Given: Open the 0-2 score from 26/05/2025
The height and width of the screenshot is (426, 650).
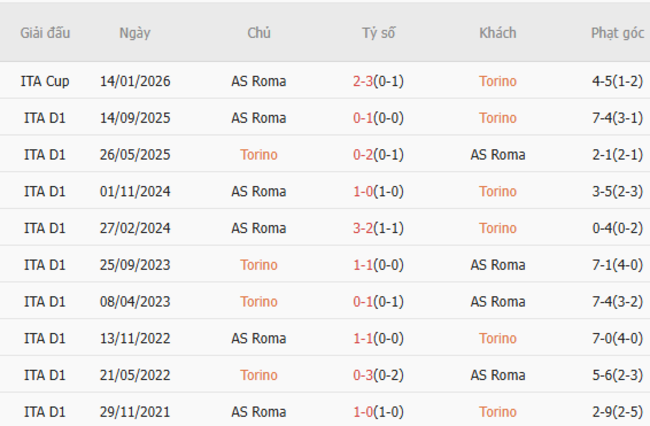Looking at the screenshot, I should click(363, 155).
